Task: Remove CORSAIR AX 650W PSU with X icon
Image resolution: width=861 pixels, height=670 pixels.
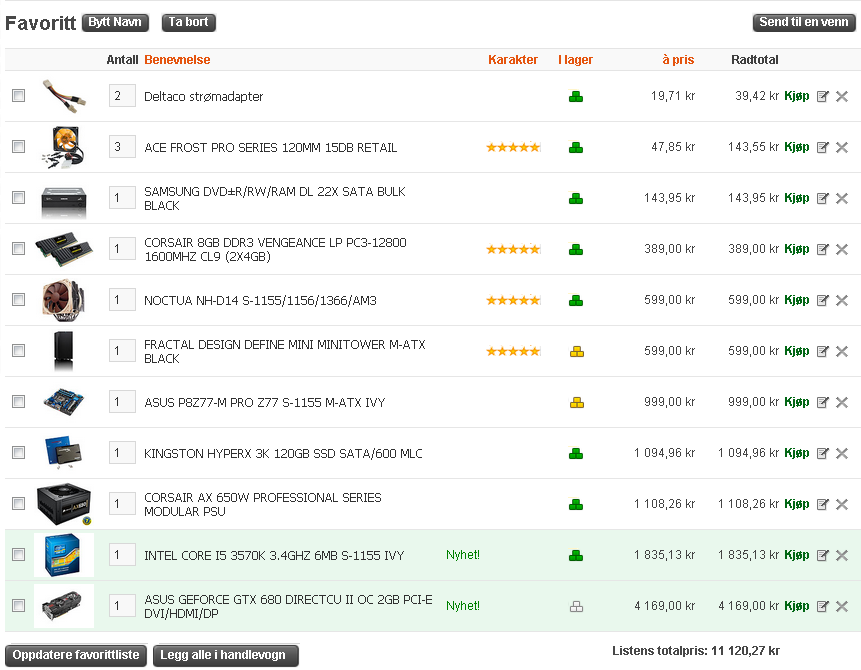Action: (842, 504)
